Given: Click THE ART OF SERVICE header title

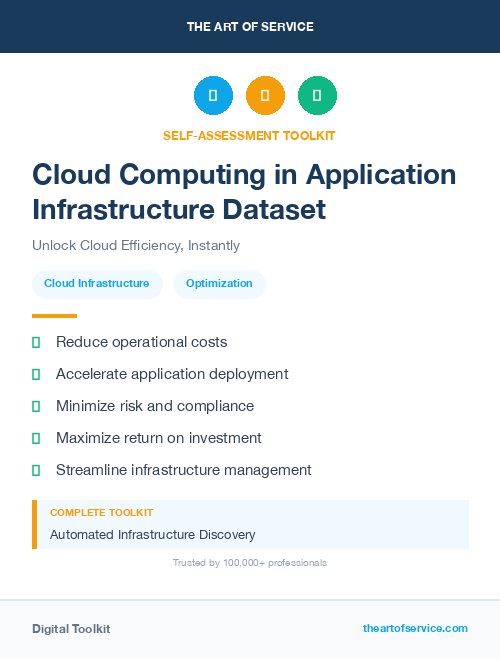Looking at the screenshot, I should click(250, 26).
